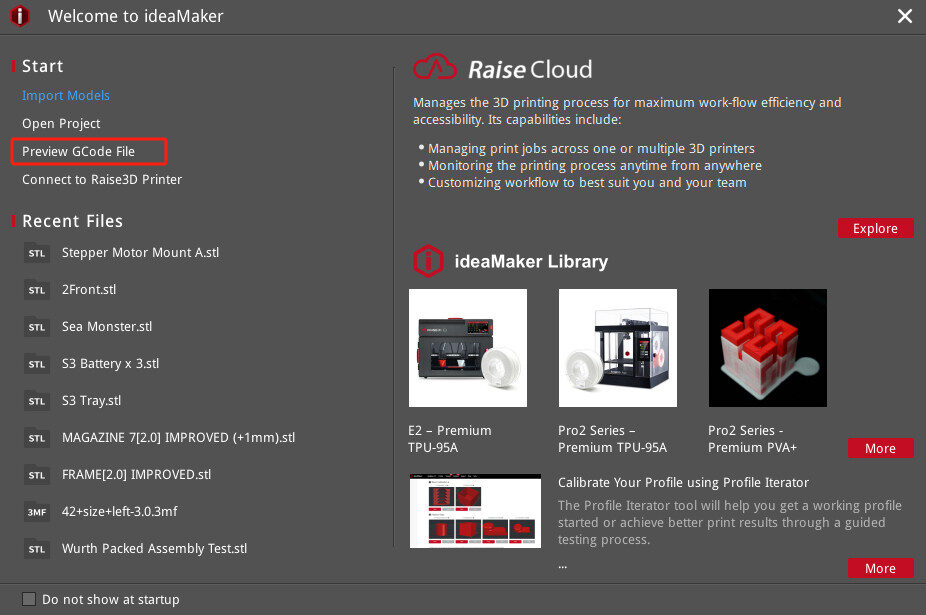Click Pro2 Series - Premium PVA+ caption
This screenshot has width=926, height=615.
tap(752, 439)
